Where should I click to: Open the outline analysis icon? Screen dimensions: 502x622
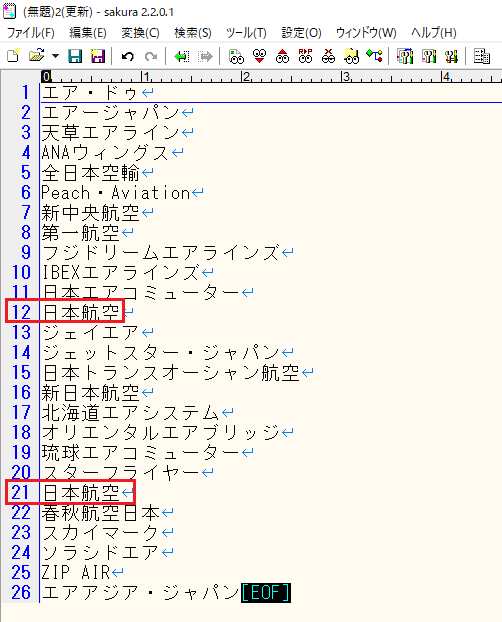point(375,56)
